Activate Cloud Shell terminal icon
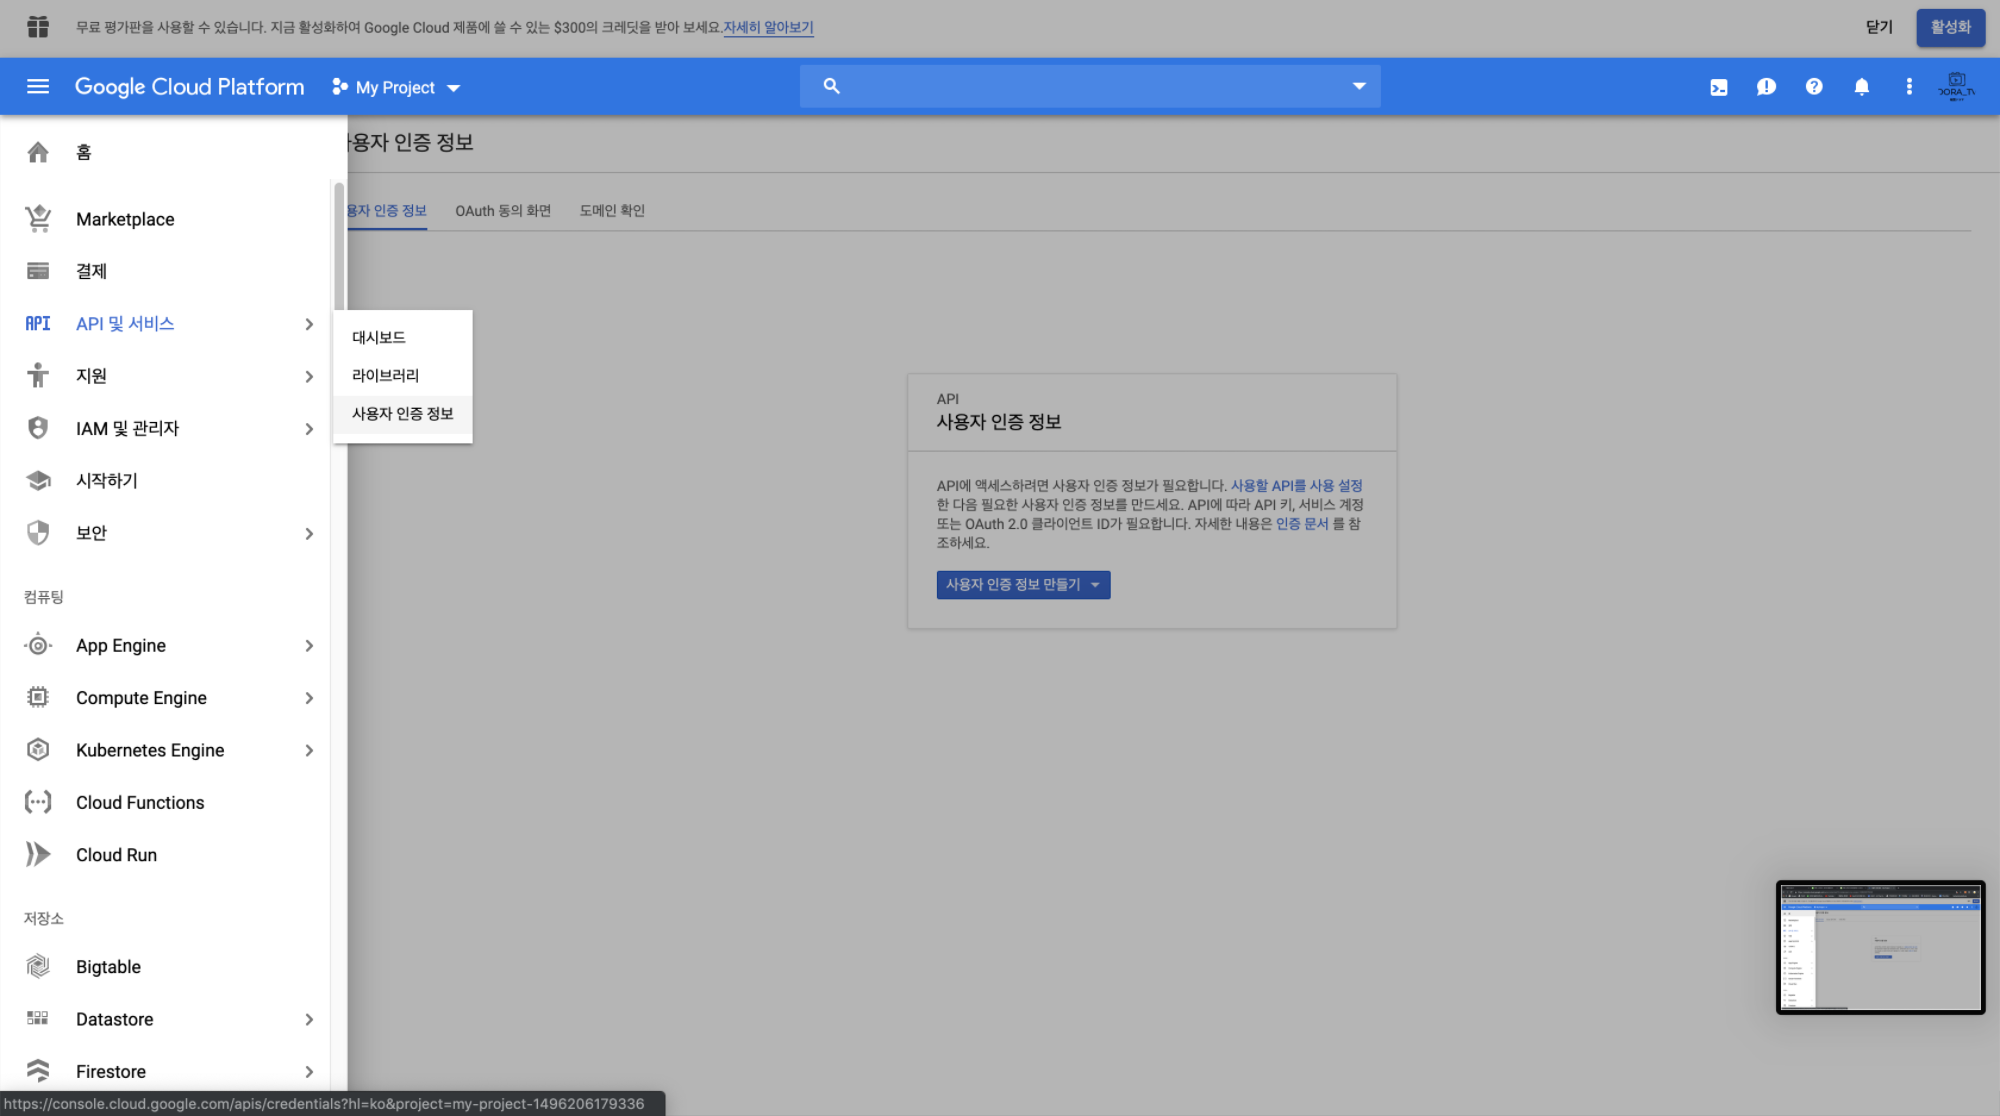Image resolution: width=2000 pixels, height=1116 pixels. click(1719, 87)
